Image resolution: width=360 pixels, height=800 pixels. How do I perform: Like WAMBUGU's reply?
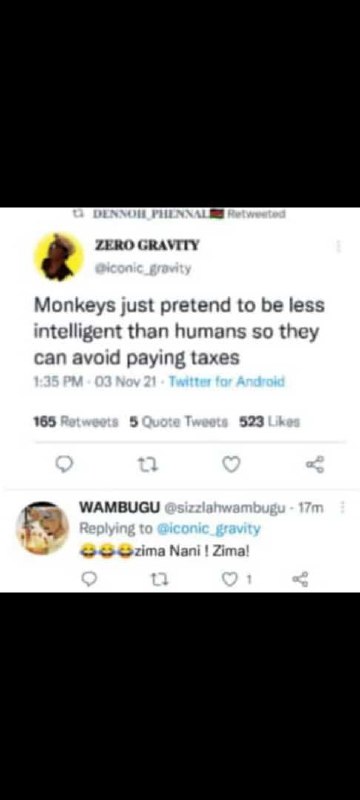click(x=228, y=579)
